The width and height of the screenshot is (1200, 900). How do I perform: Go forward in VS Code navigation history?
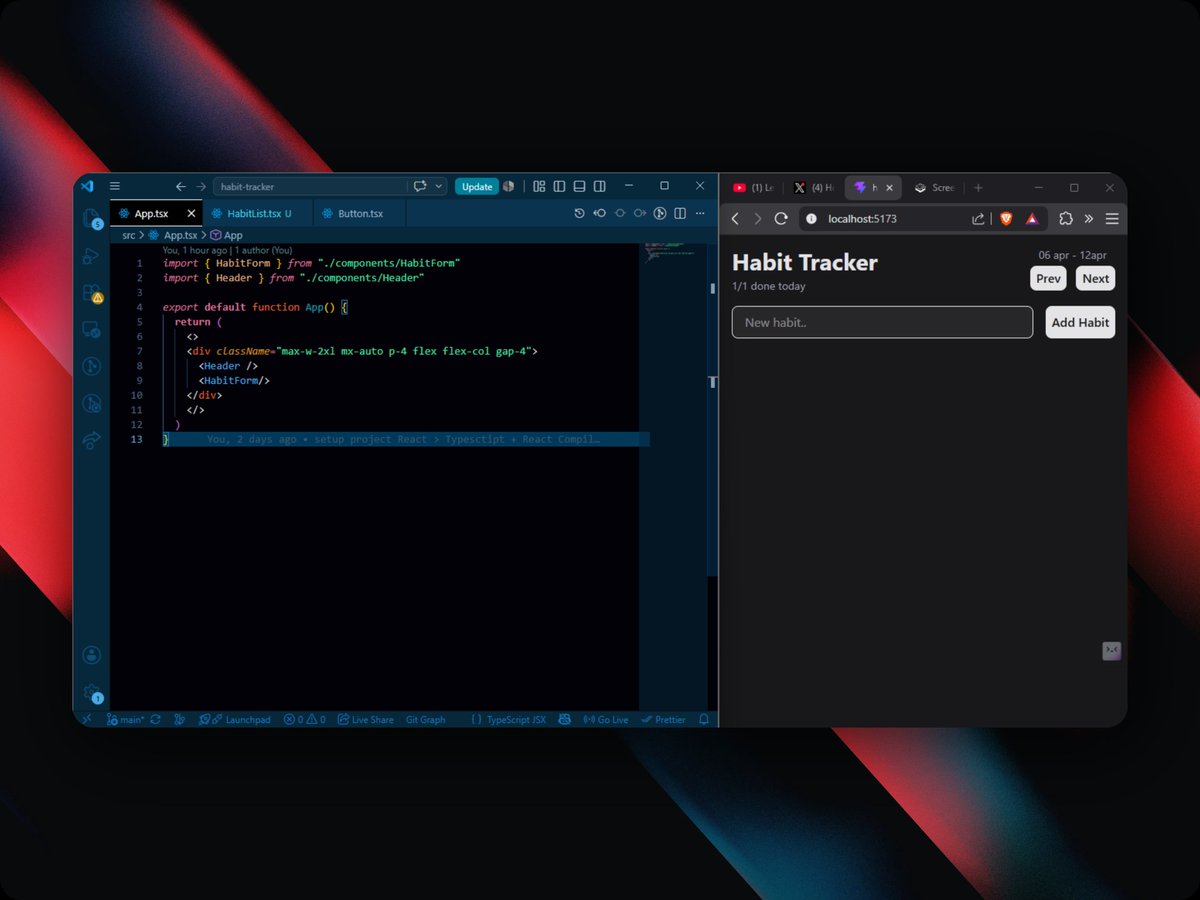(x=201, y=186)
